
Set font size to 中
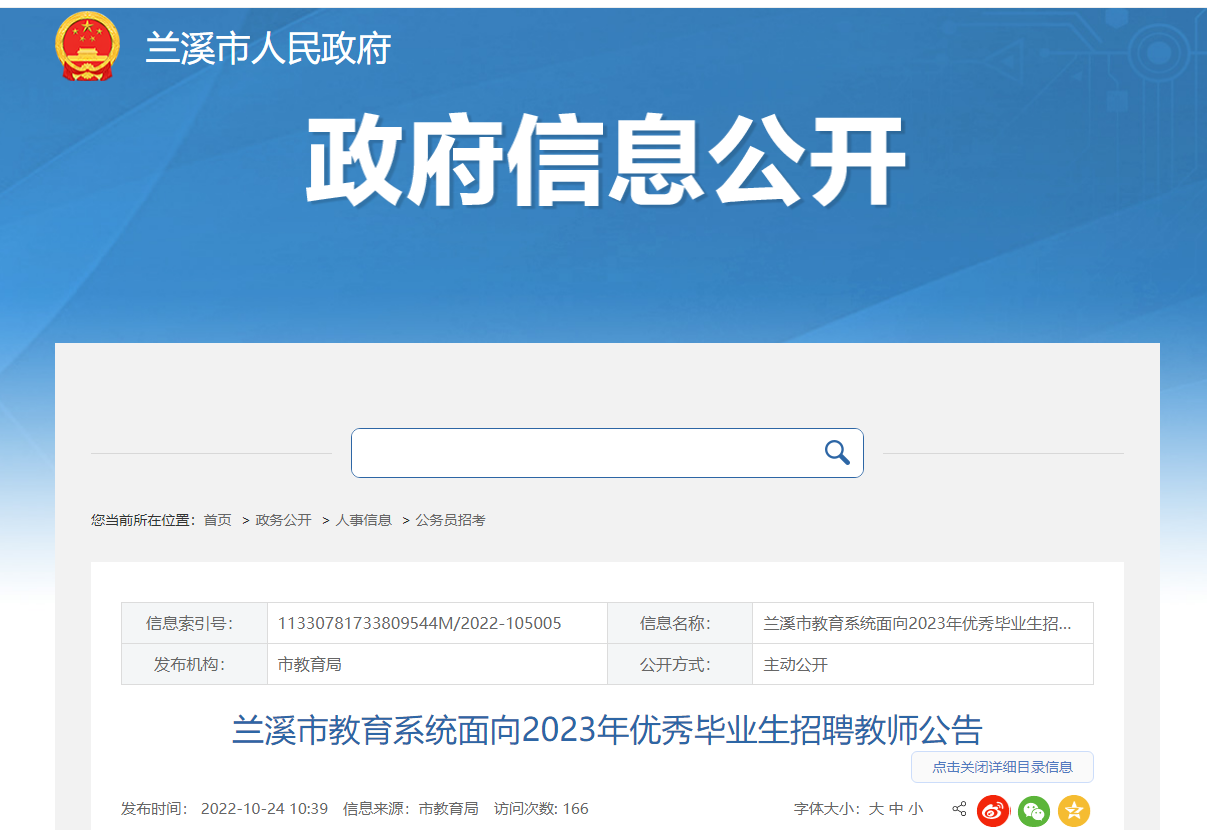click(896, 809)
